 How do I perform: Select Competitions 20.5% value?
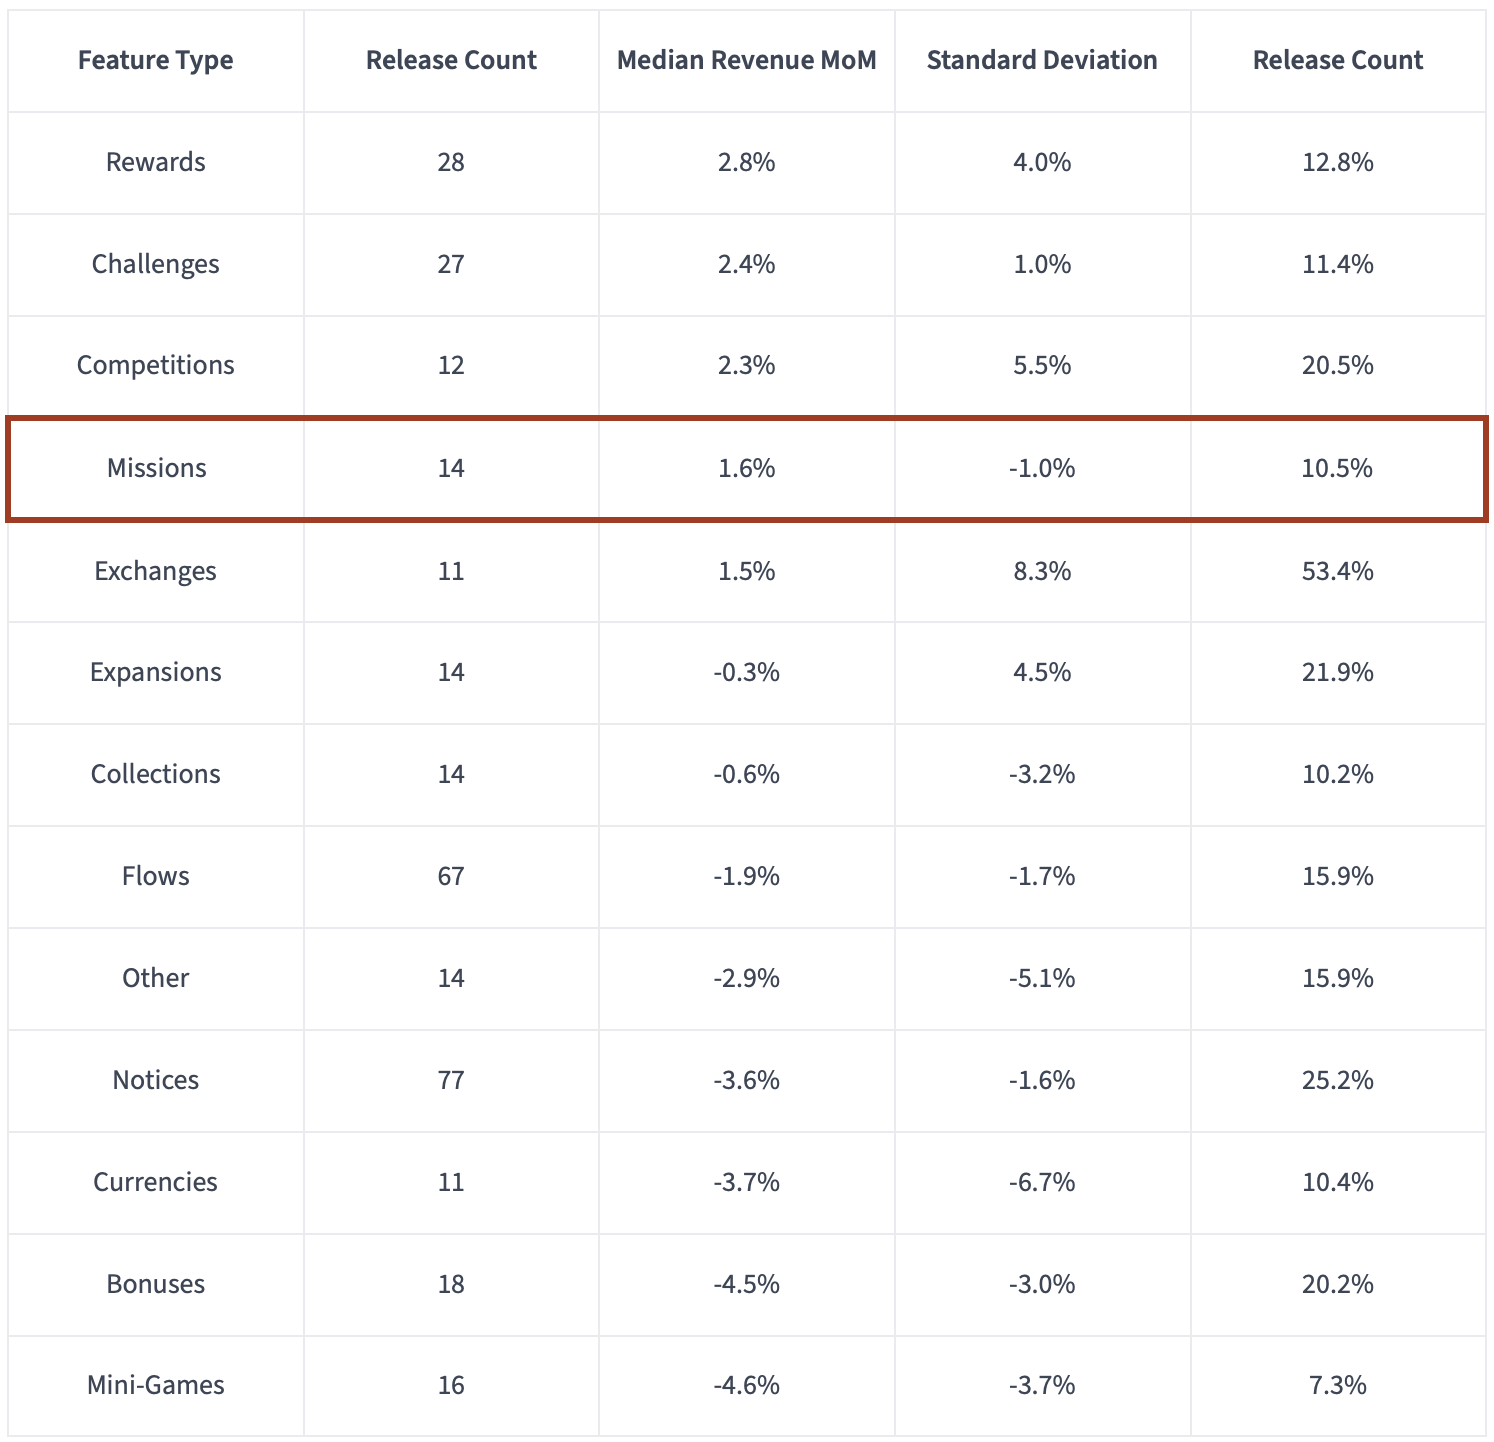1338,365
